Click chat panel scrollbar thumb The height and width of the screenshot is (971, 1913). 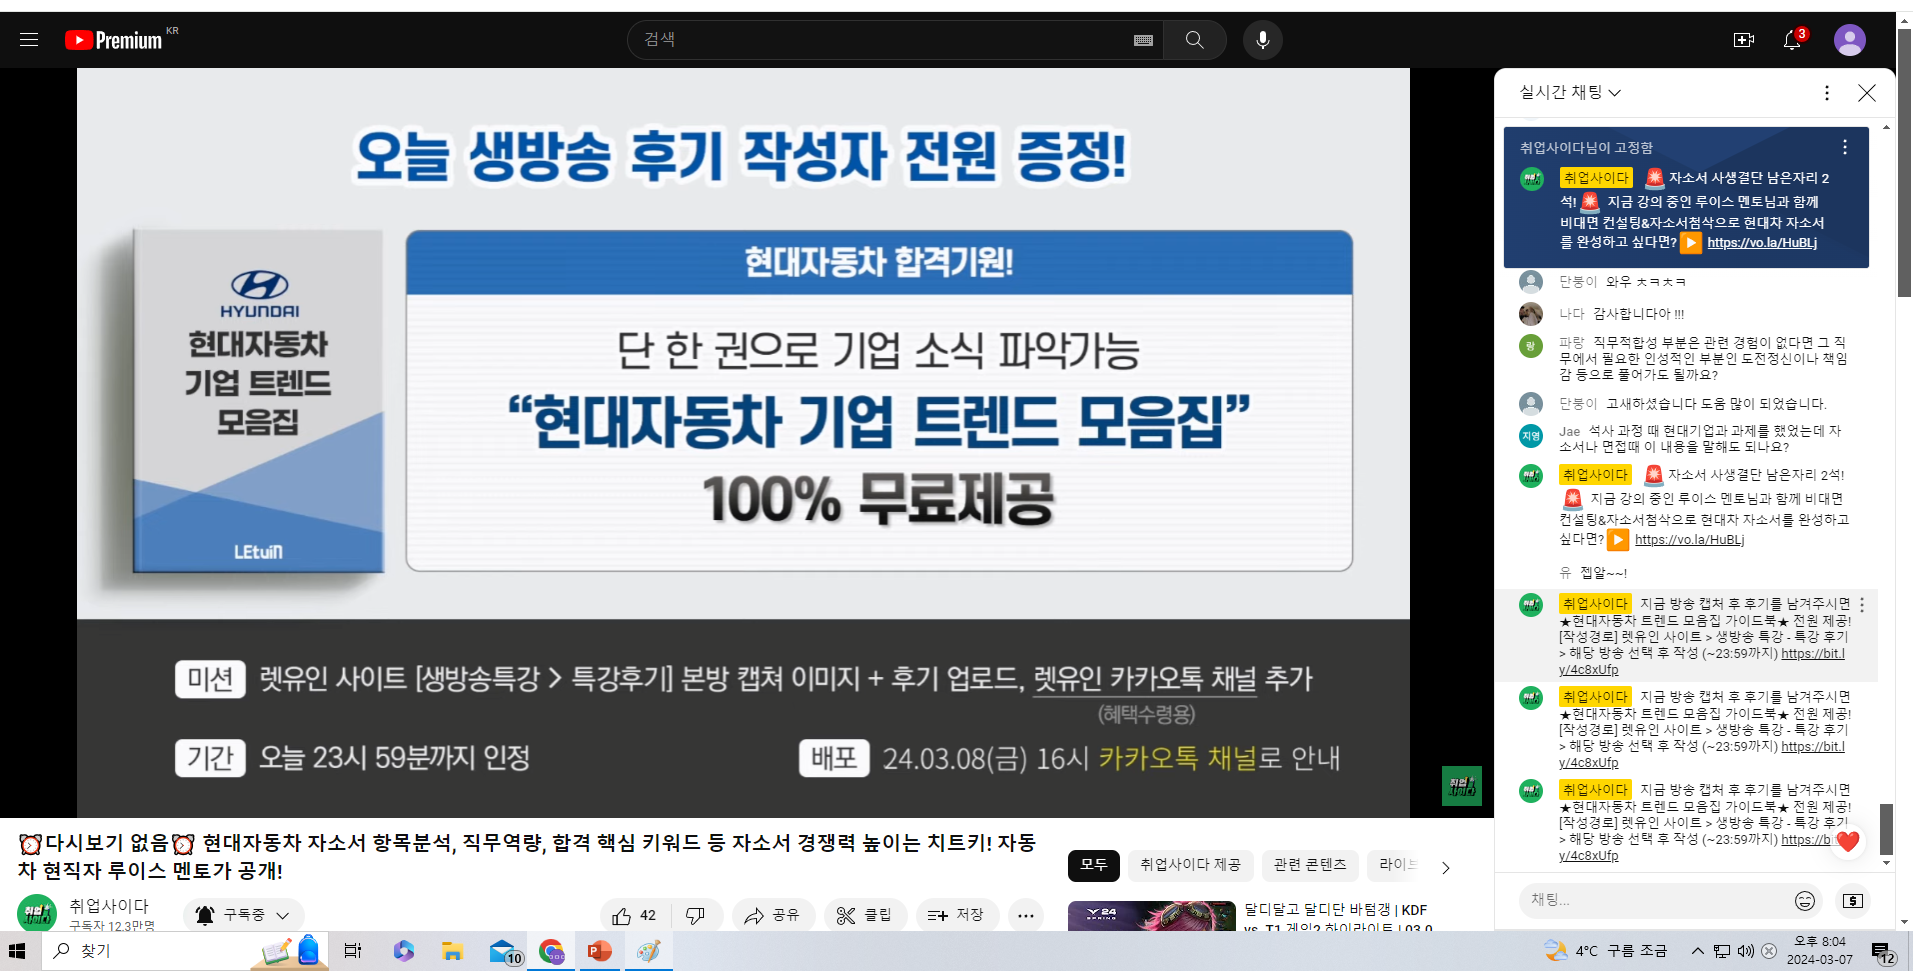(1886, 828)
